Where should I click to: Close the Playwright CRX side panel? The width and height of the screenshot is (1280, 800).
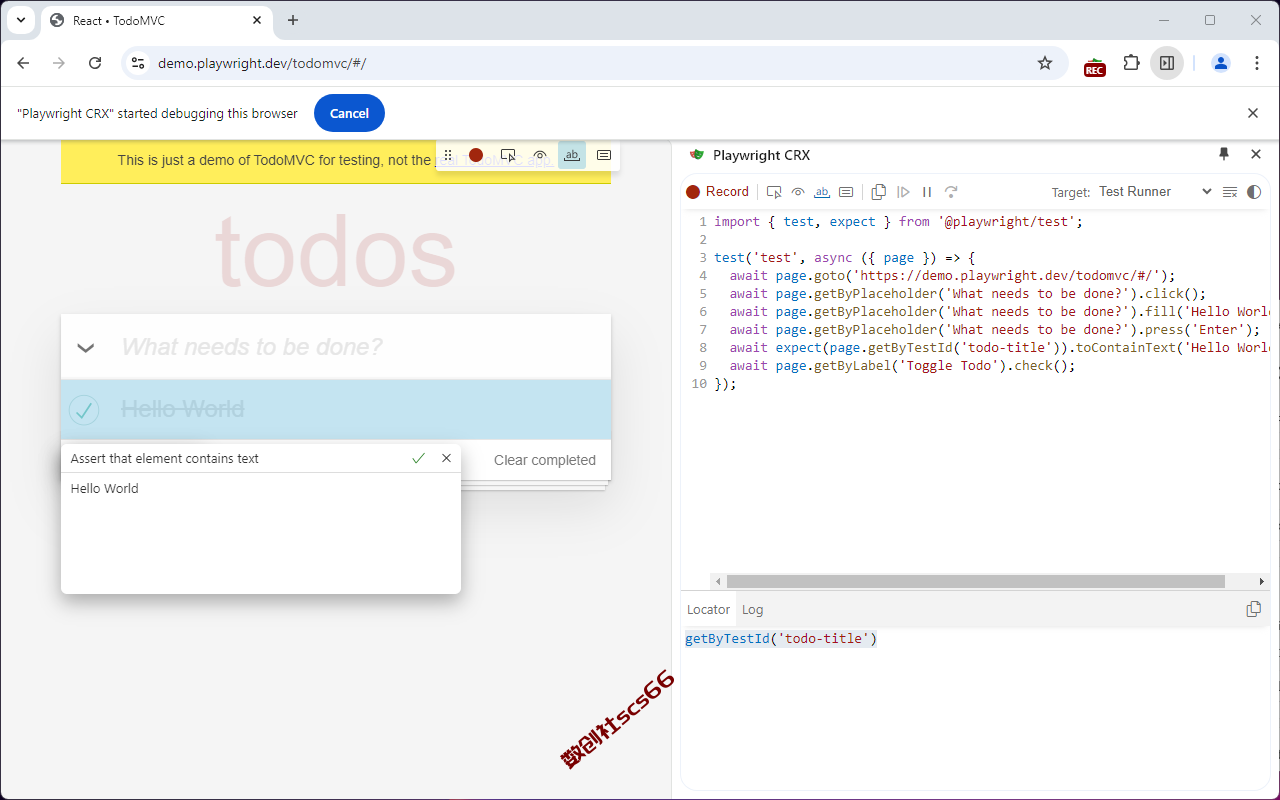(x=1256, y=154)
